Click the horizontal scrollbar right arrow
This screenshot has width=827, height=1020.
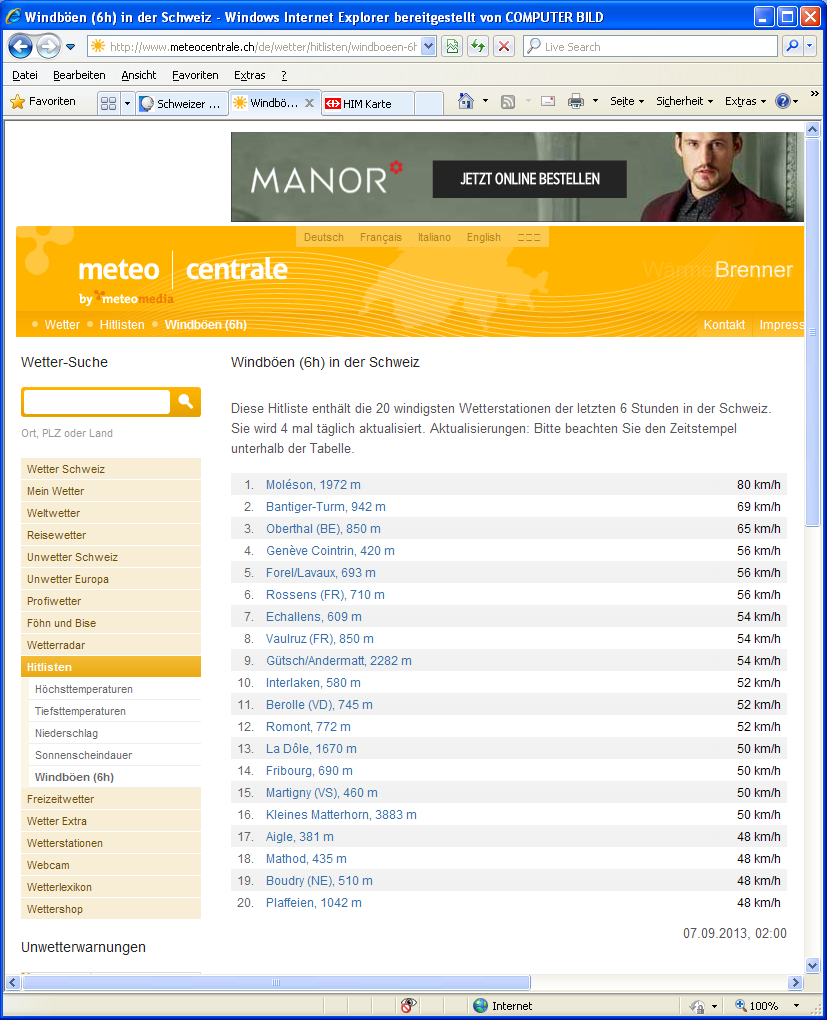pyautogui.click(x=795, y=982)
